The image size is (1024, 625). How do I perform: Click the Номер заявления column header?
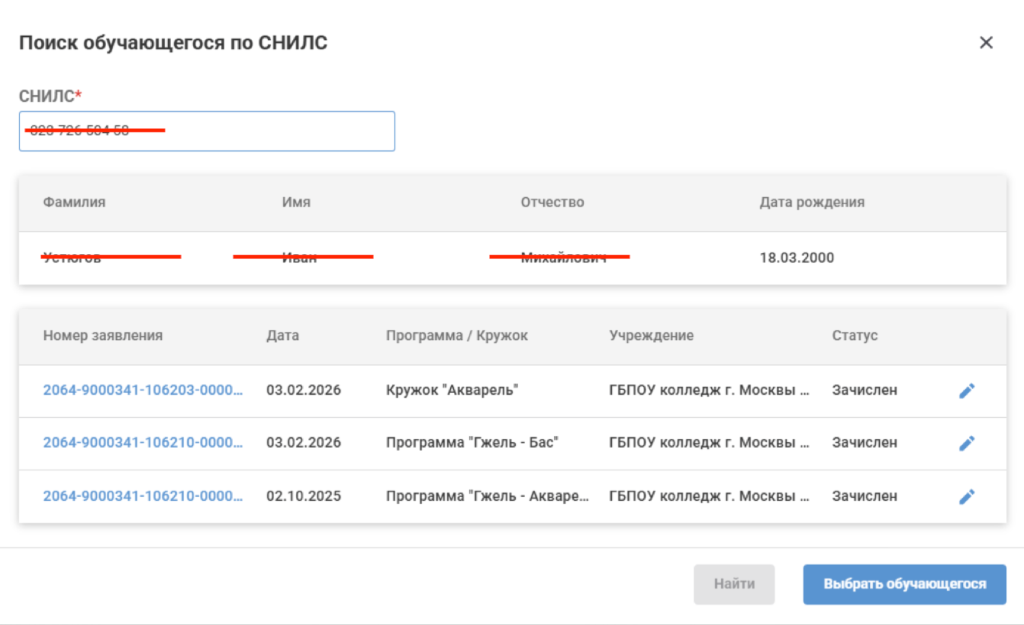[103, 335]
